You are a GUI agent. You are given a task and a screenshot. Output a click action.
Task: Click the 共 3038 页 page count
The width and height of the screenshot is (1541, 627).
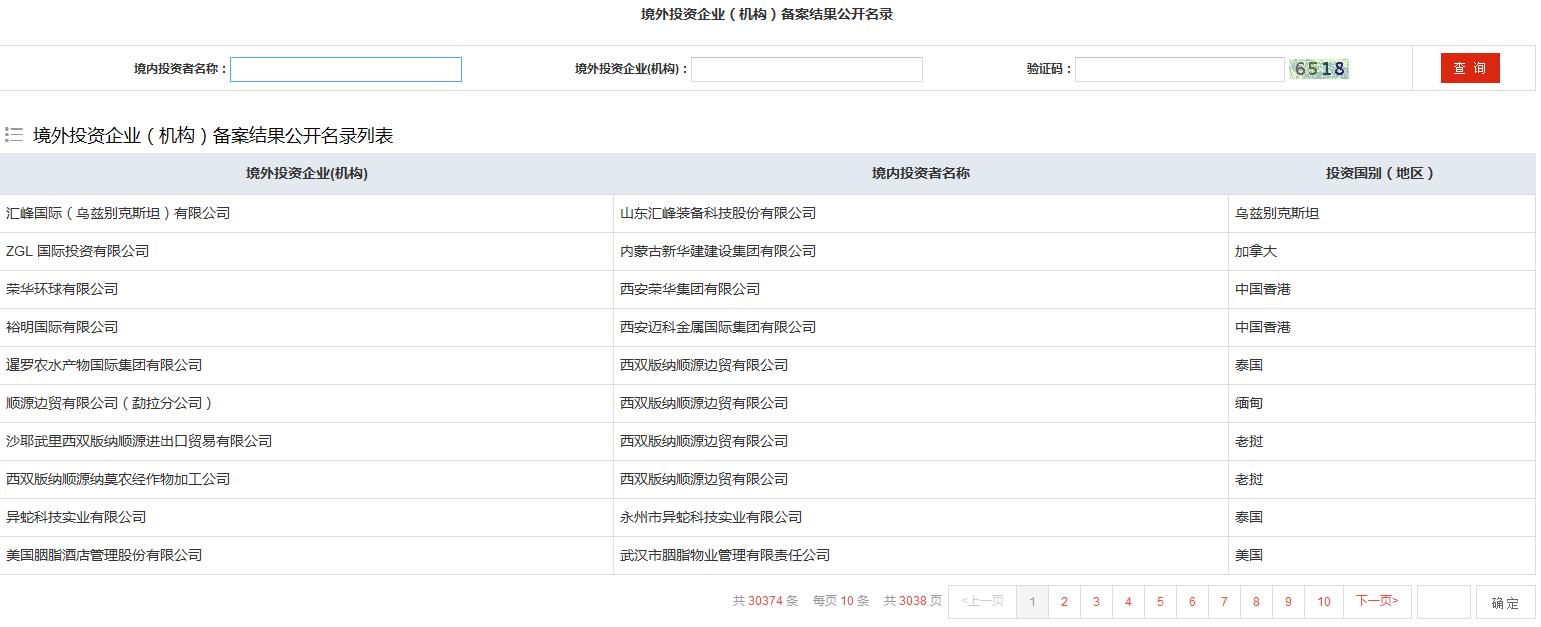point(913,601)
